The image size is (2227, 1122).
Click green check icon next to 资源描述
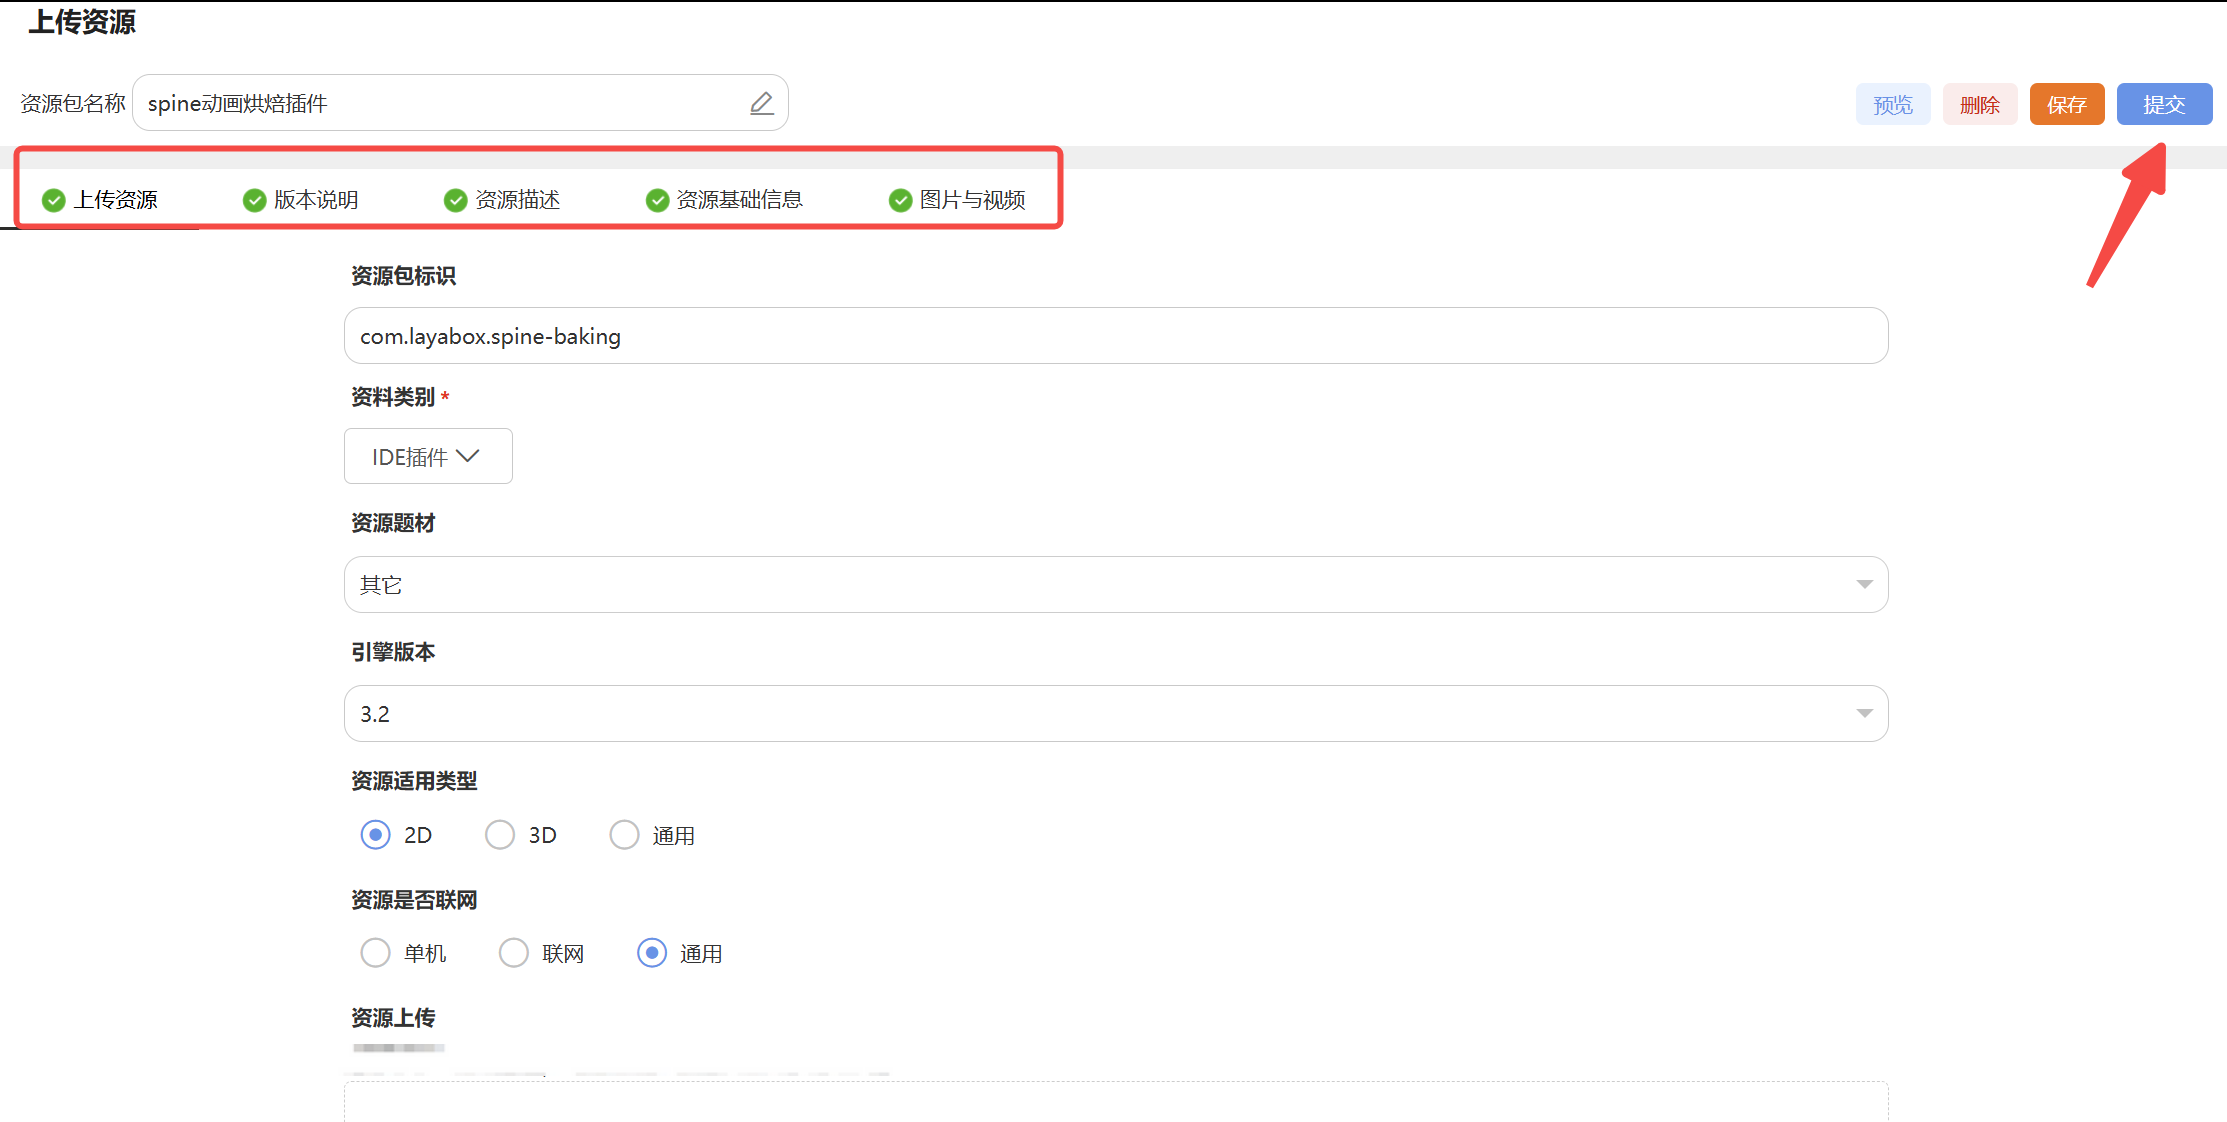pos(456,200)
